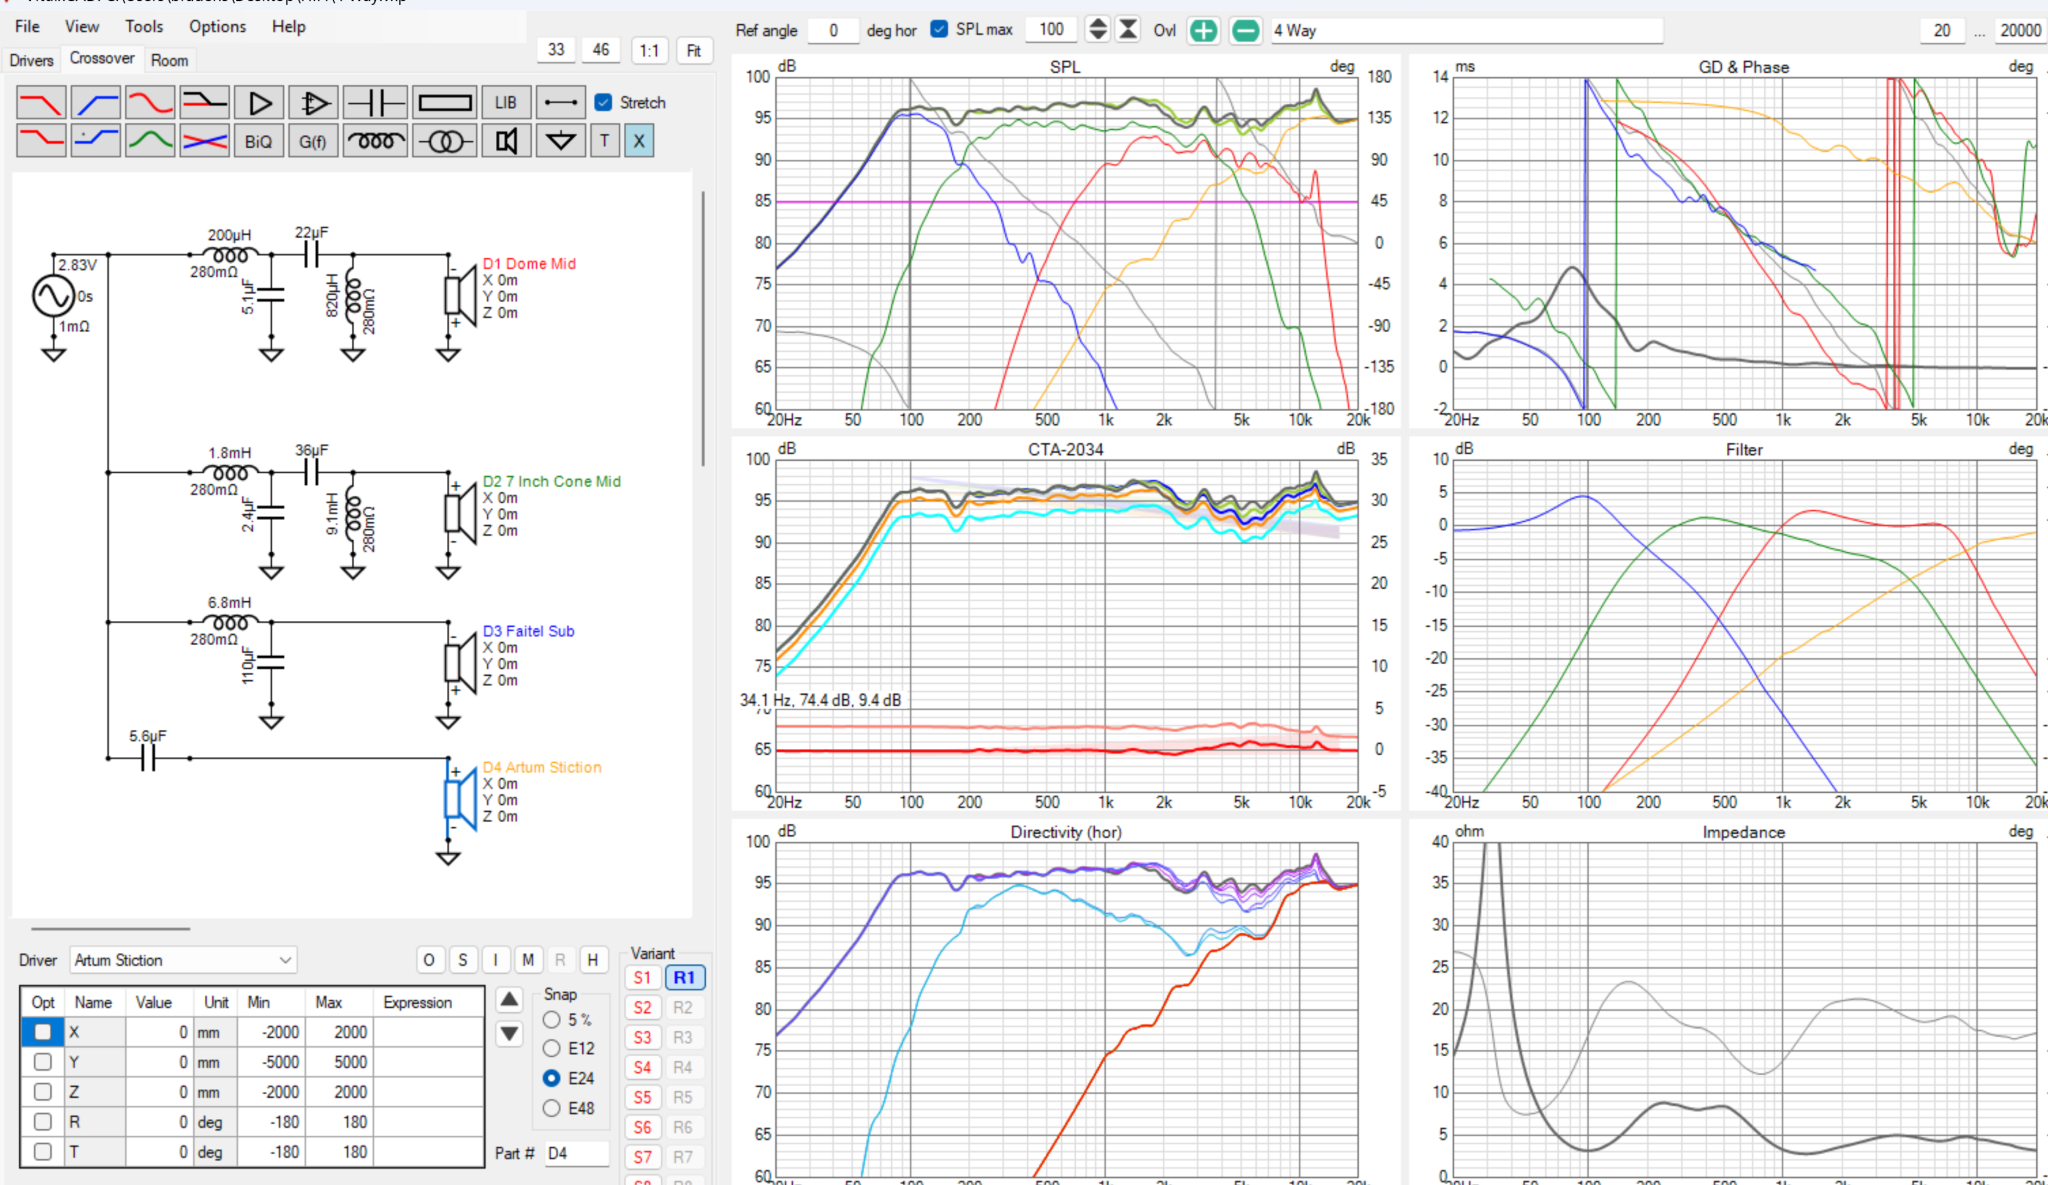
Task: Add a resistor component
Action: click(445, 103)
